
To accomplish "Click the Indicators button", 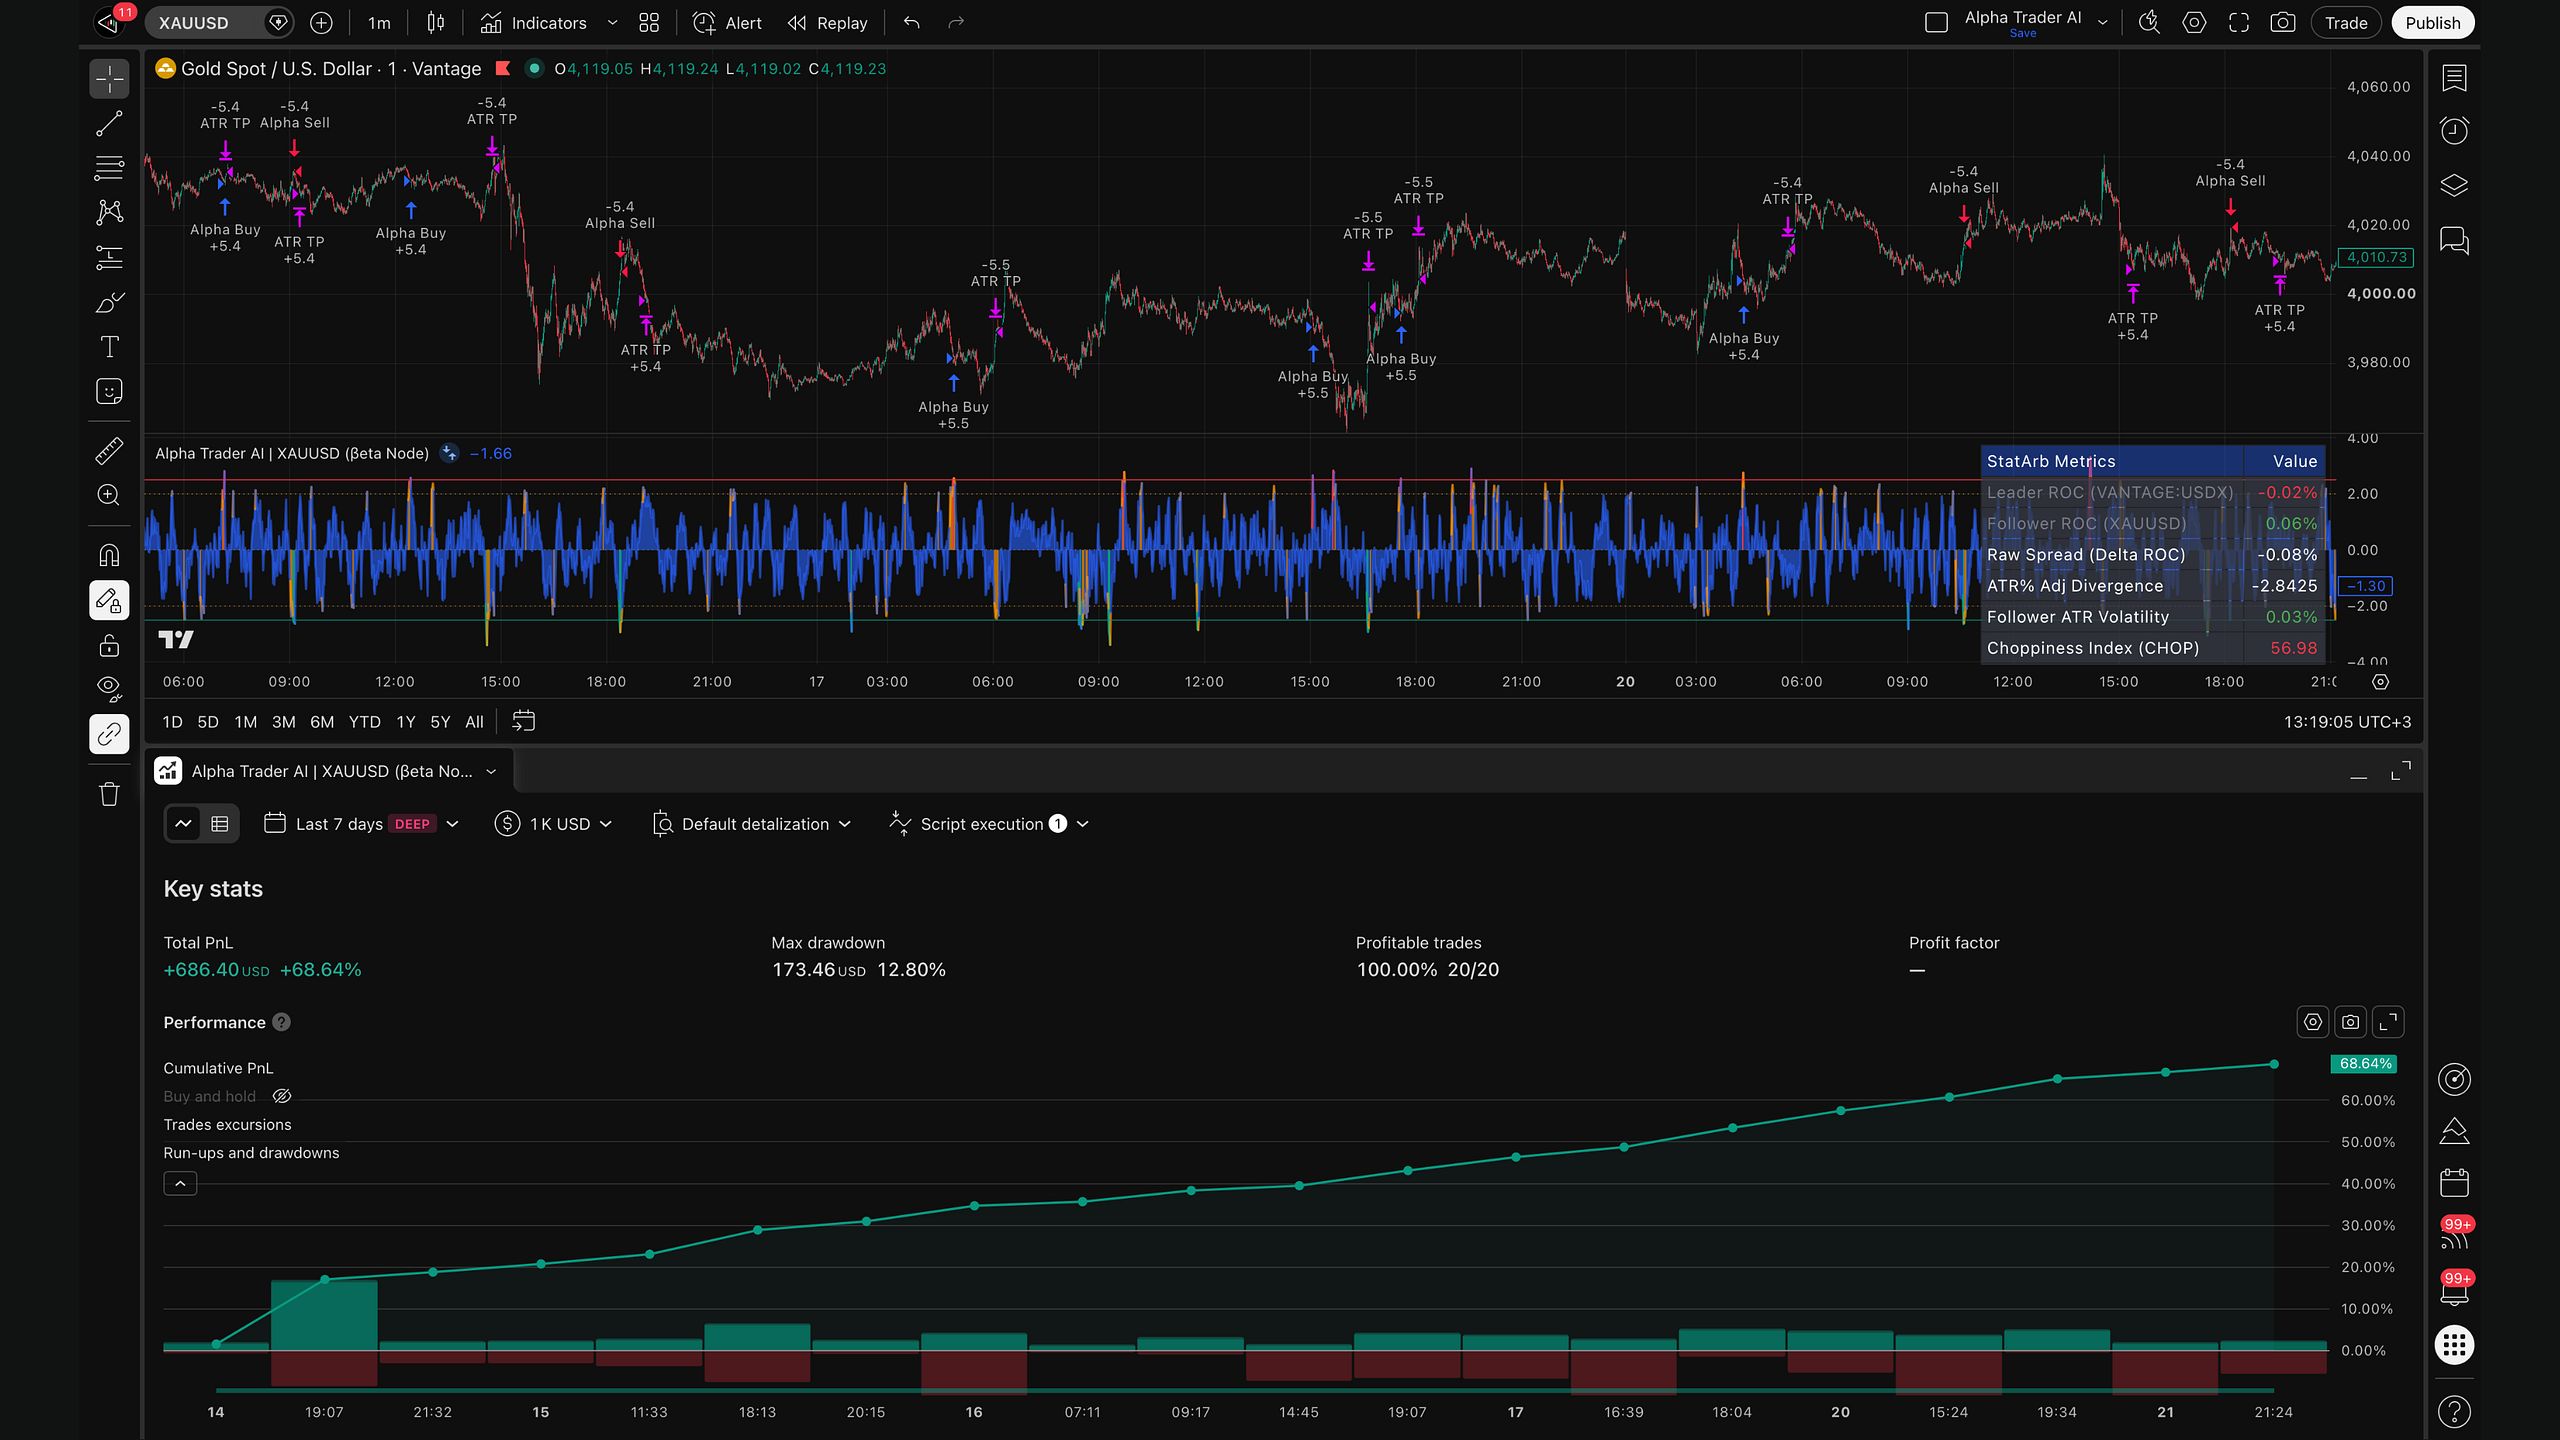I will (534, 23).
